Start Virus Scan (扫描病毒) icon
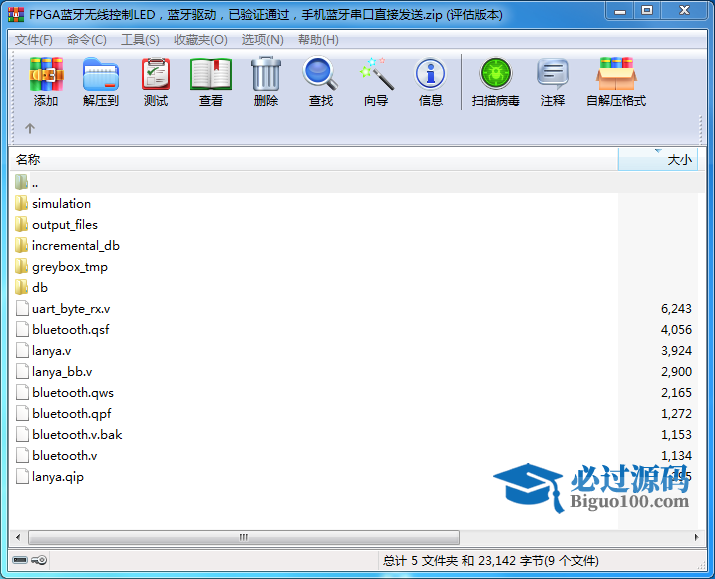Screen dimensions: 715x579 (496, 74)
